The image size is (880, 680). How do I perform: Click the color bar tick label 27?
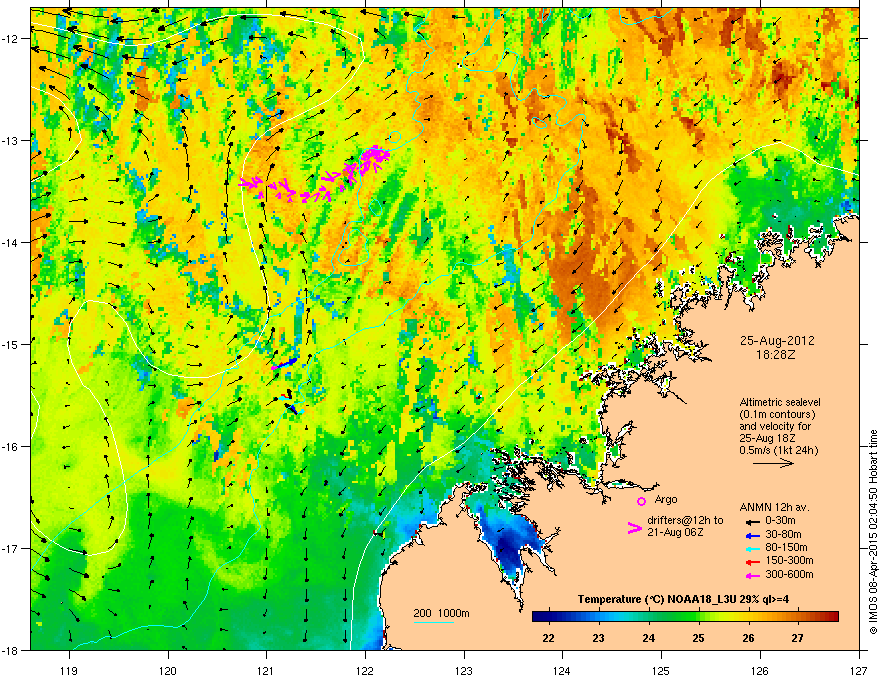pyautogui.click(x=798, y=638)
